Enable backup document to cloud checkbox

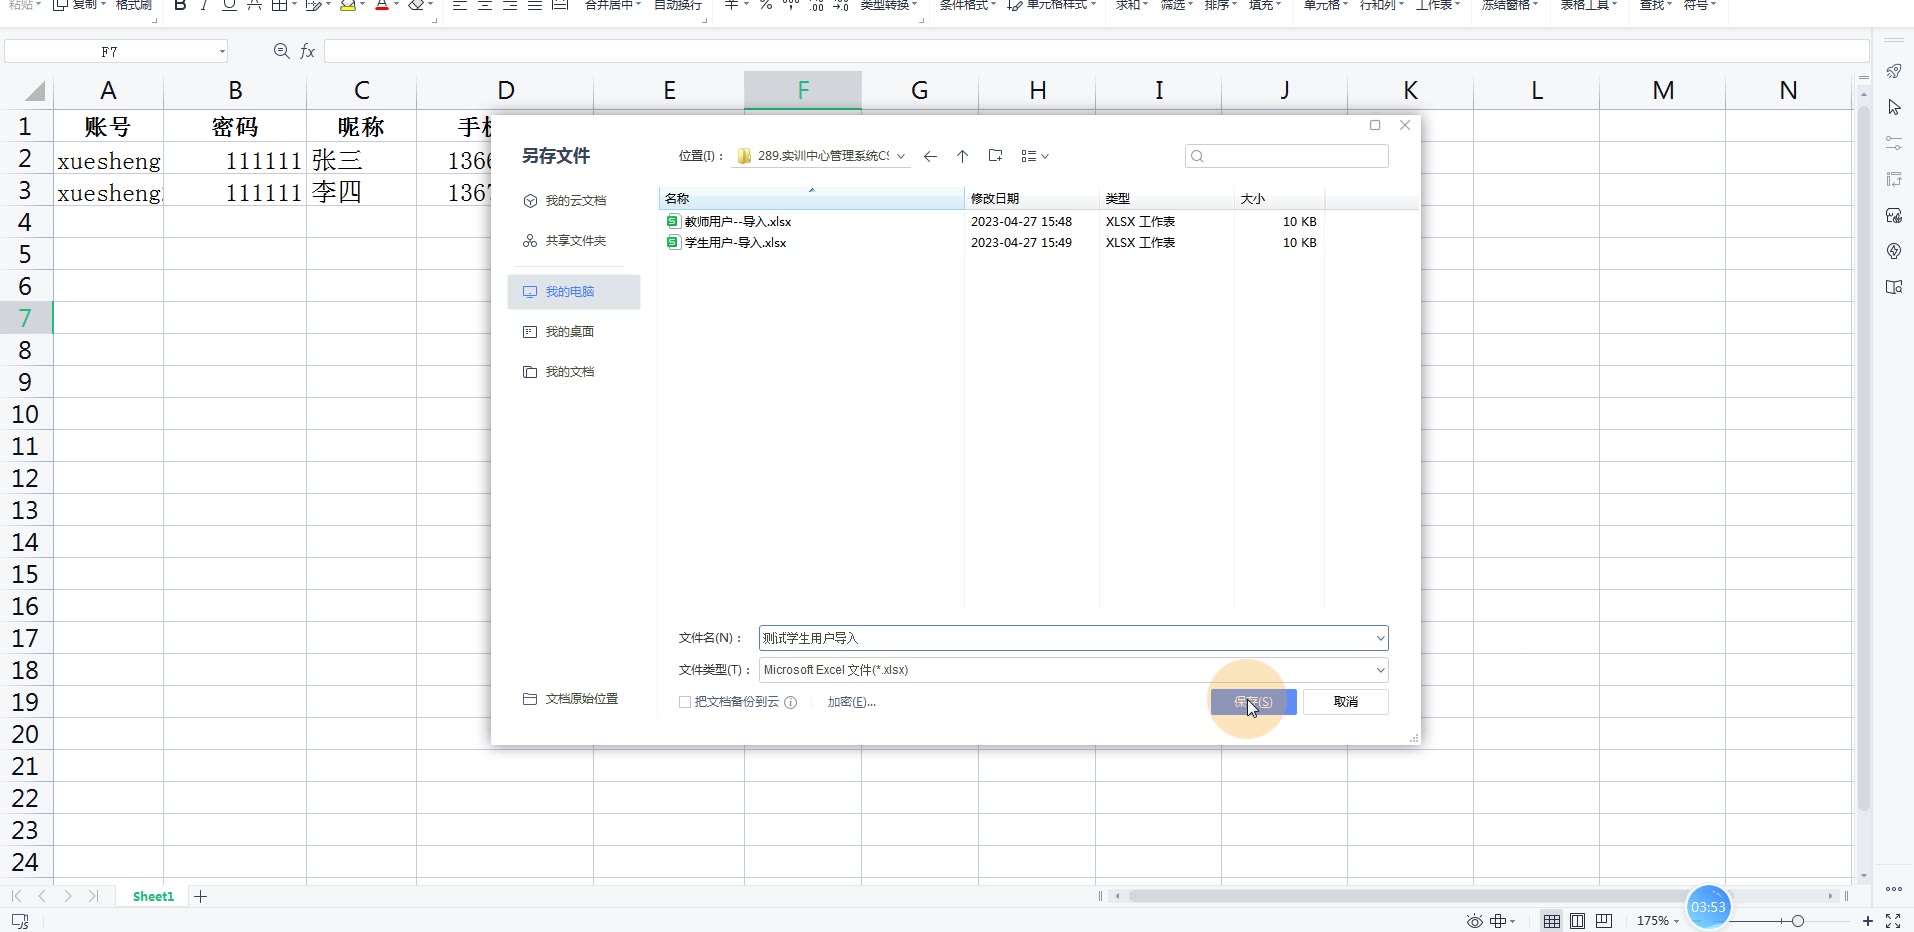pos(685,702)
